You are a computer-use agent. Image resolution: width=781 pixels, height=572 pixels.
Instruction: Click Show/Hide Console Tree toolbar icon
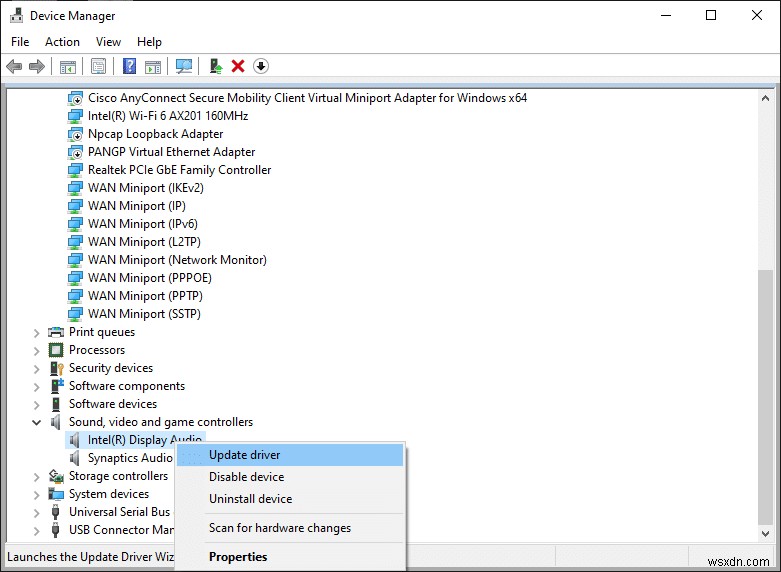pyautogui.click(x=68, y=66)
